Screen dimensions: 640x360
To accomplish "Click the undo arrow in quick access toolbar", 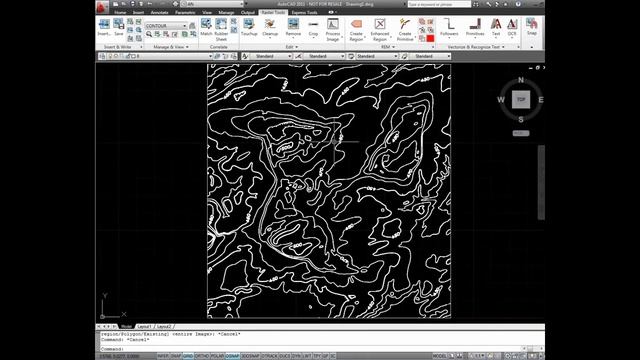I will 150,4.
